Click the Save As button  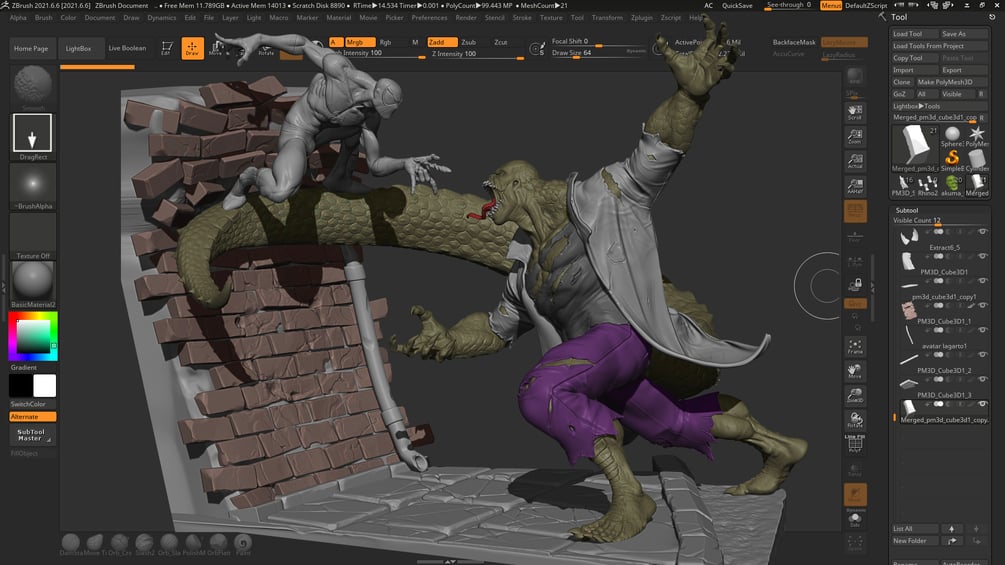[x=963, y=34]
